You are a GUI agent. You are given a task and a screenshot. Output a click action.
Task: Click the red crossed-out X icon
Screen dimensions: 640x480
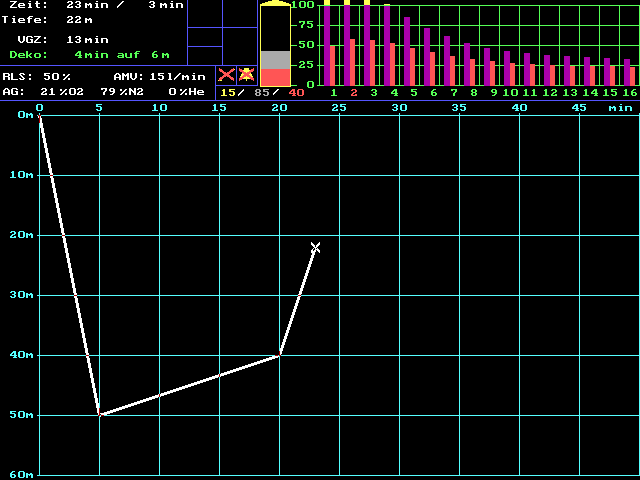[x=226, y=75]
